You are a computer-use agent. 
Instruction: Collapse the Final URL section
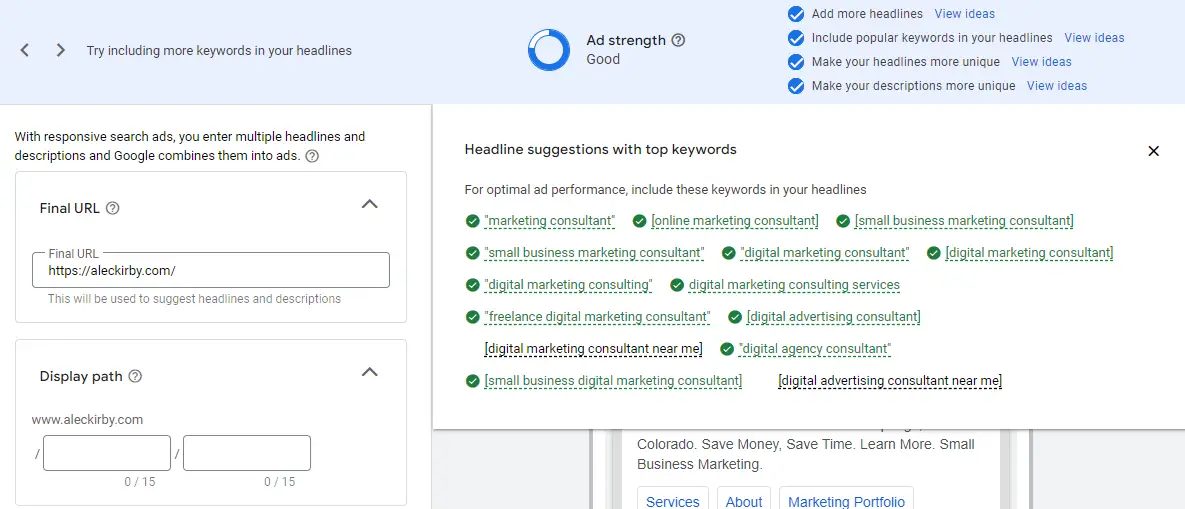370,204
